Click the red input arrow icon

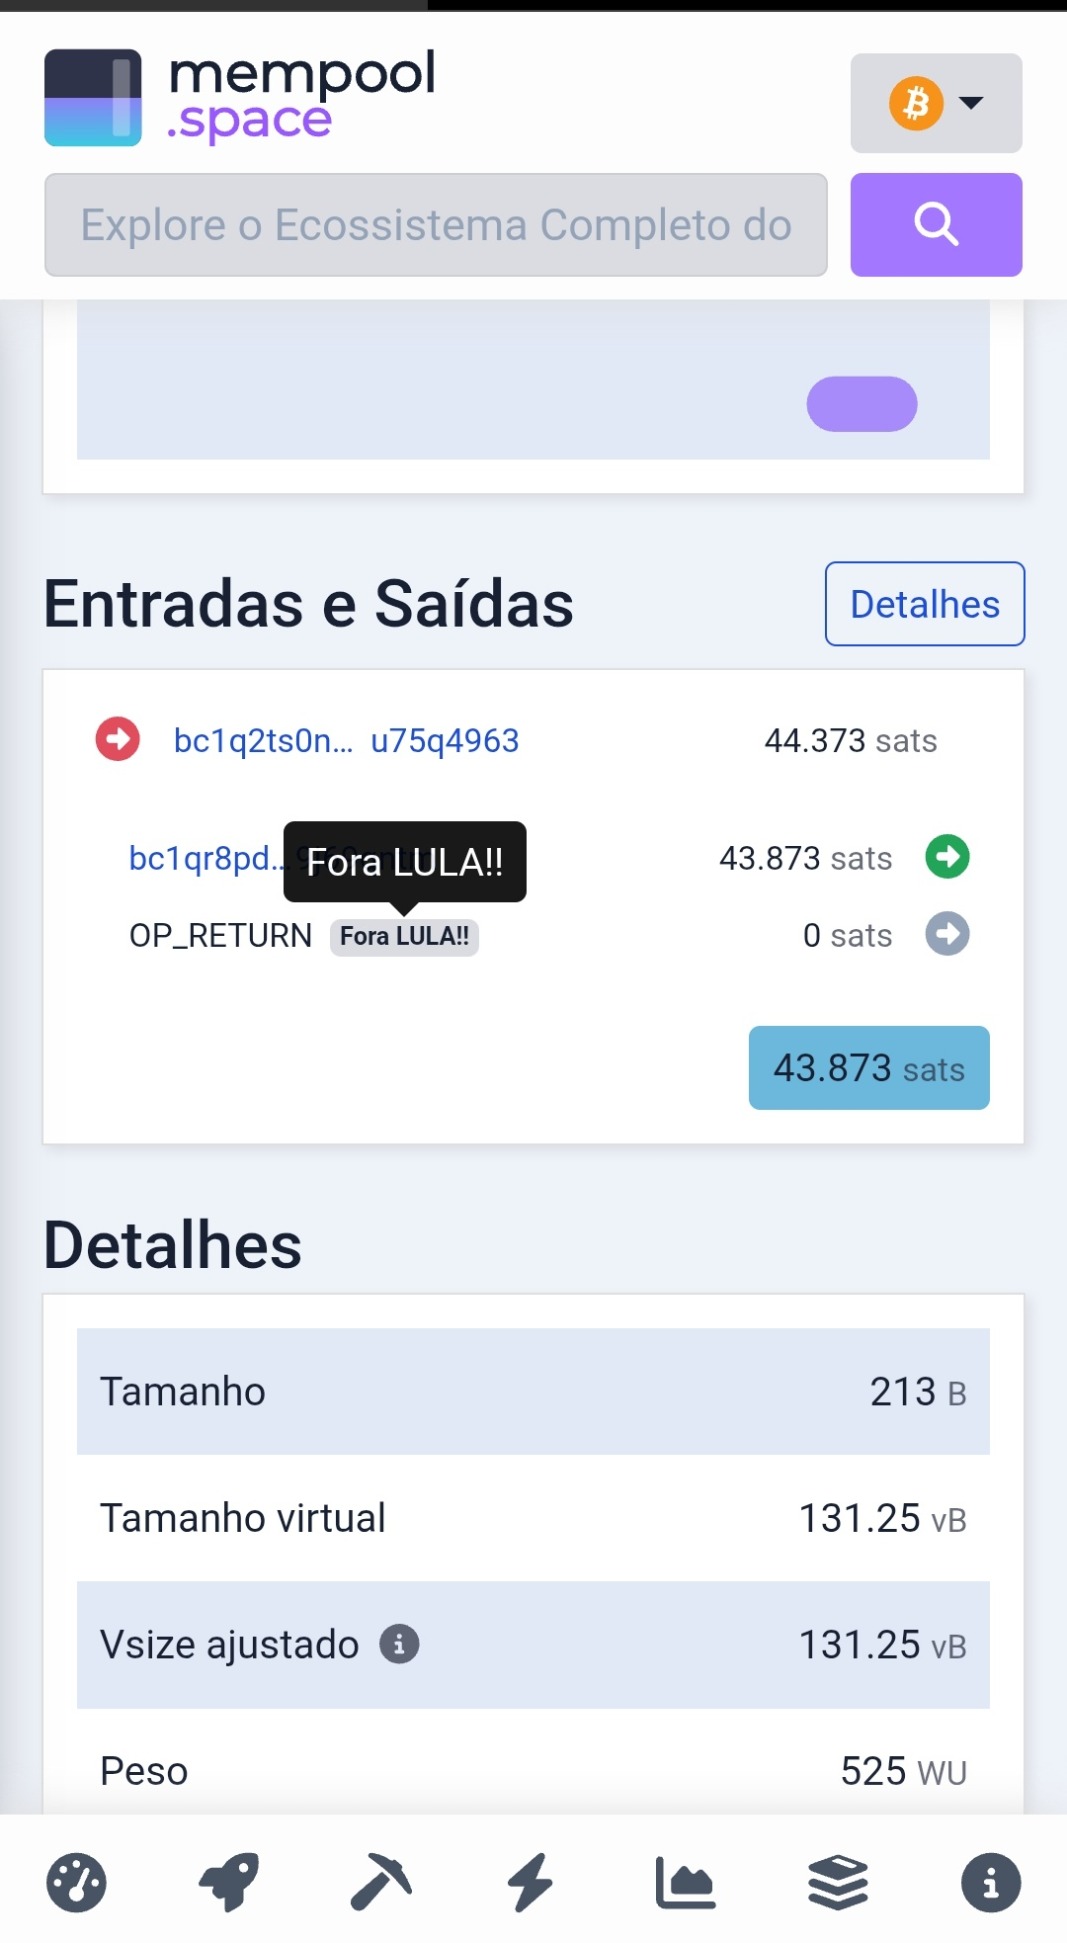pyautogui.click(x=118, y=740)
